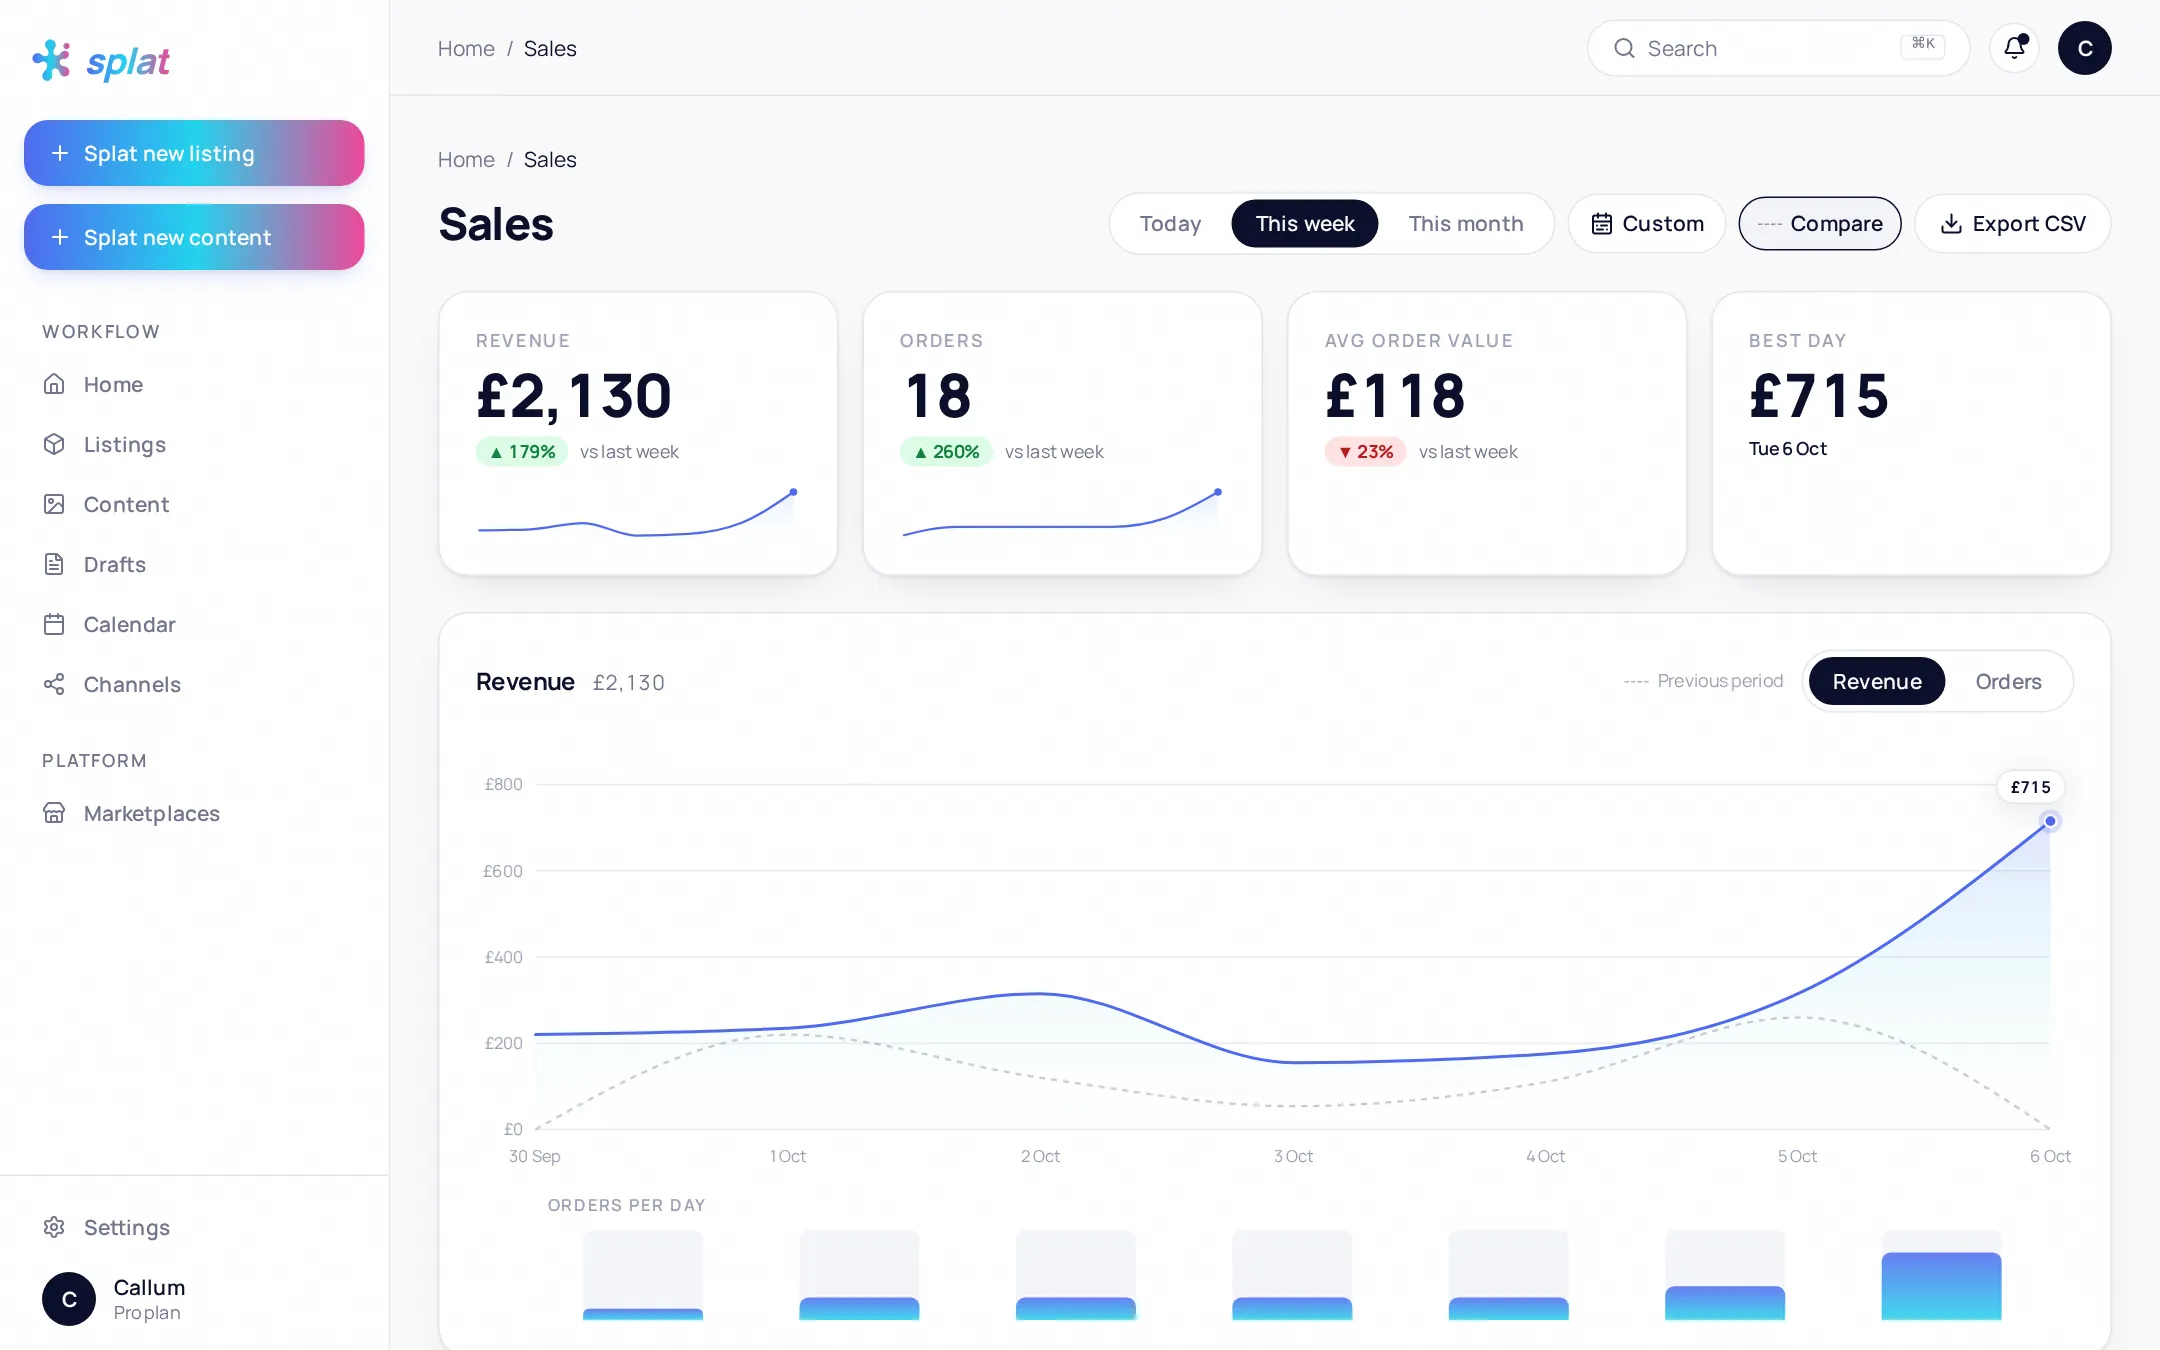Screen dimensions: 2160x1350
Task: Click the calendar icon on Custom button
Action: coord(1602,224)
